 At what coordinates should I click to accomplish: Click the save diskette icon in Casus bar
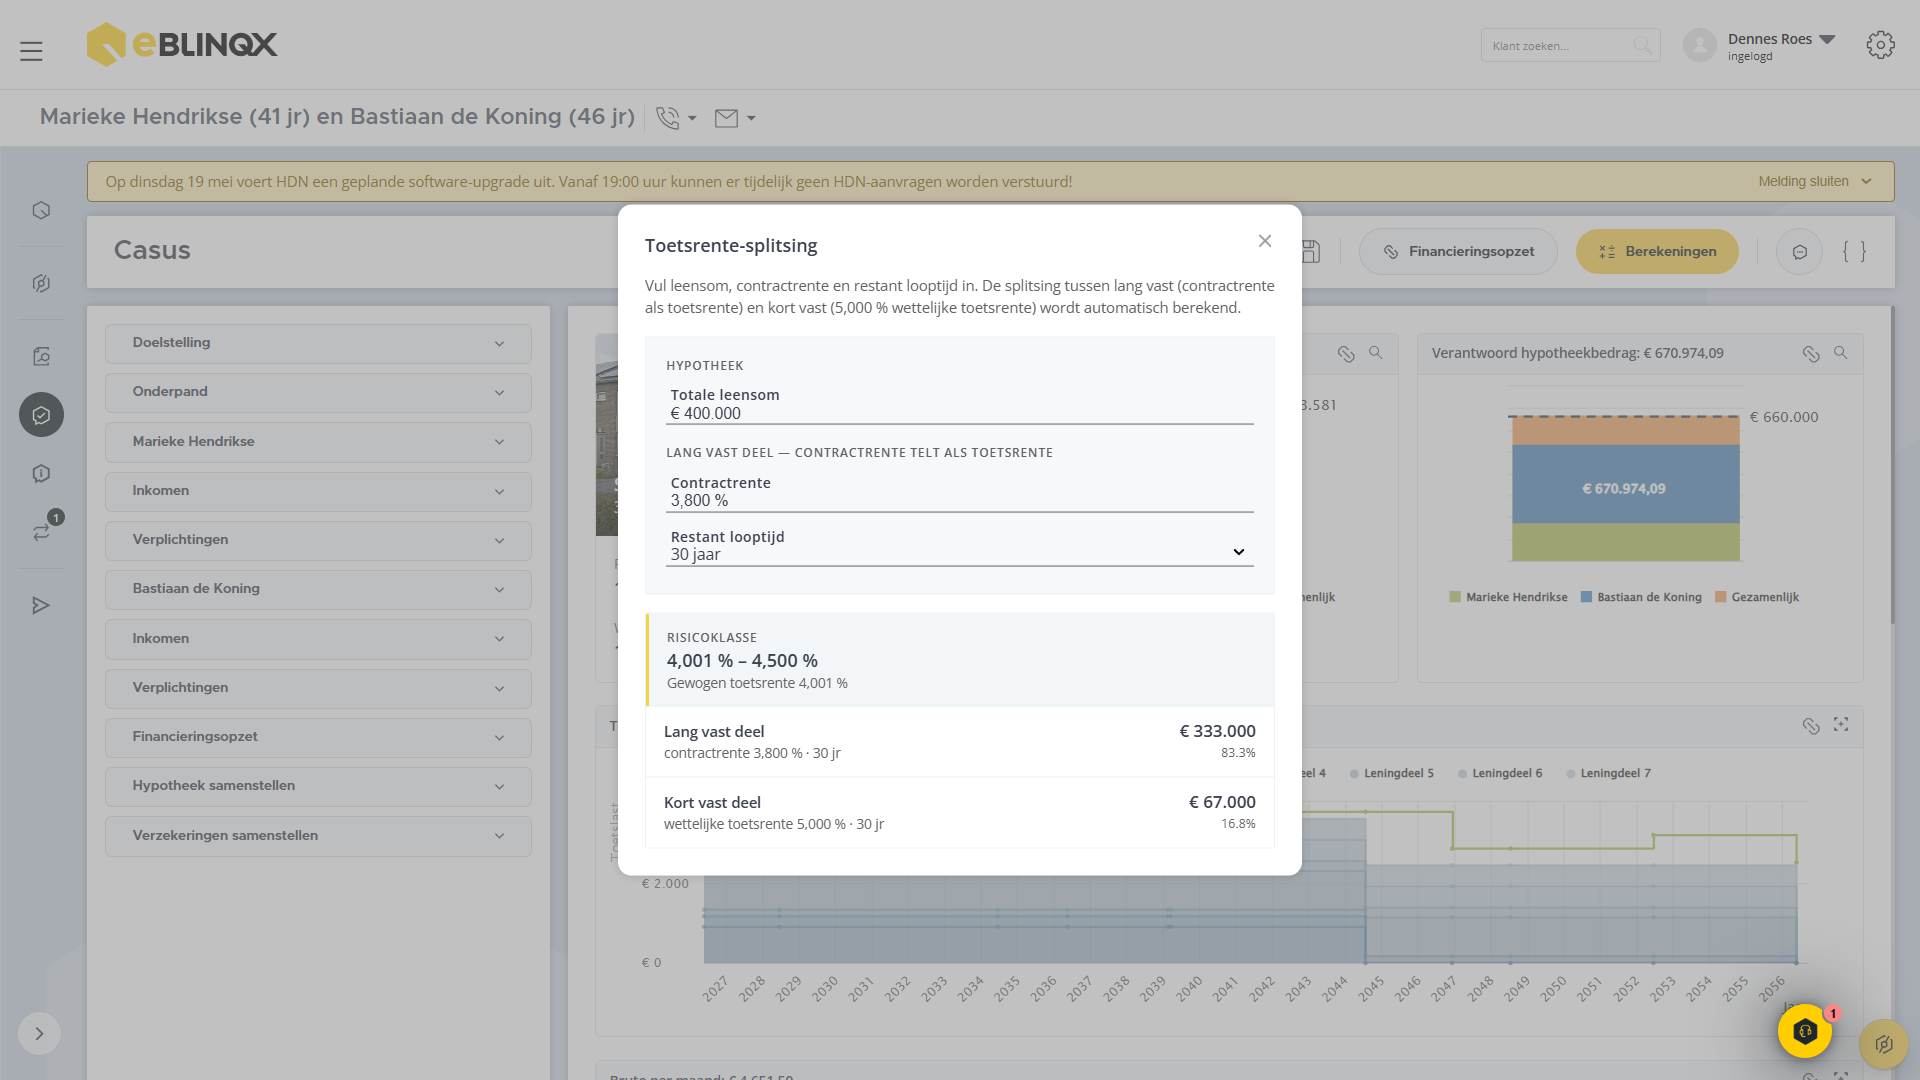pyautogui.click(x=1311, y=252)
